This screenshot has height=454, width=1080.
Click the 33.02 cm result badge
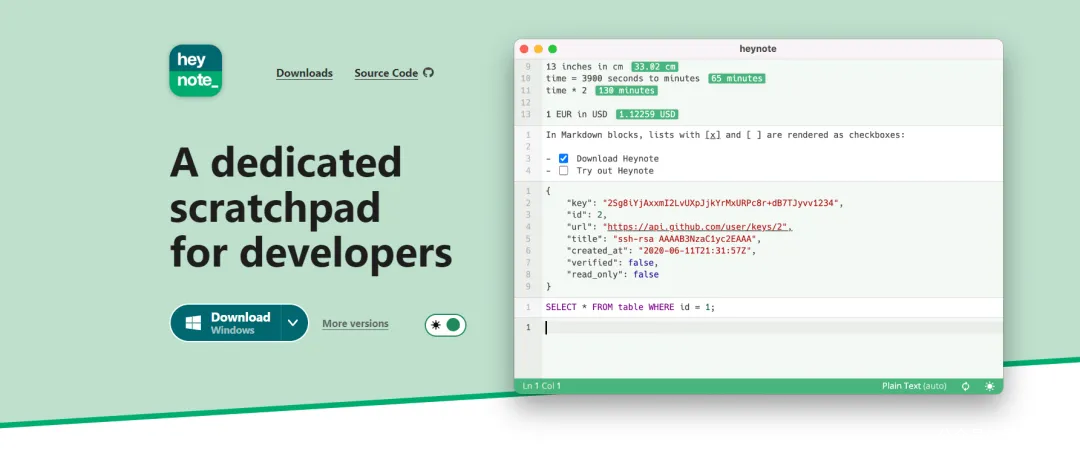pos(655,67)
